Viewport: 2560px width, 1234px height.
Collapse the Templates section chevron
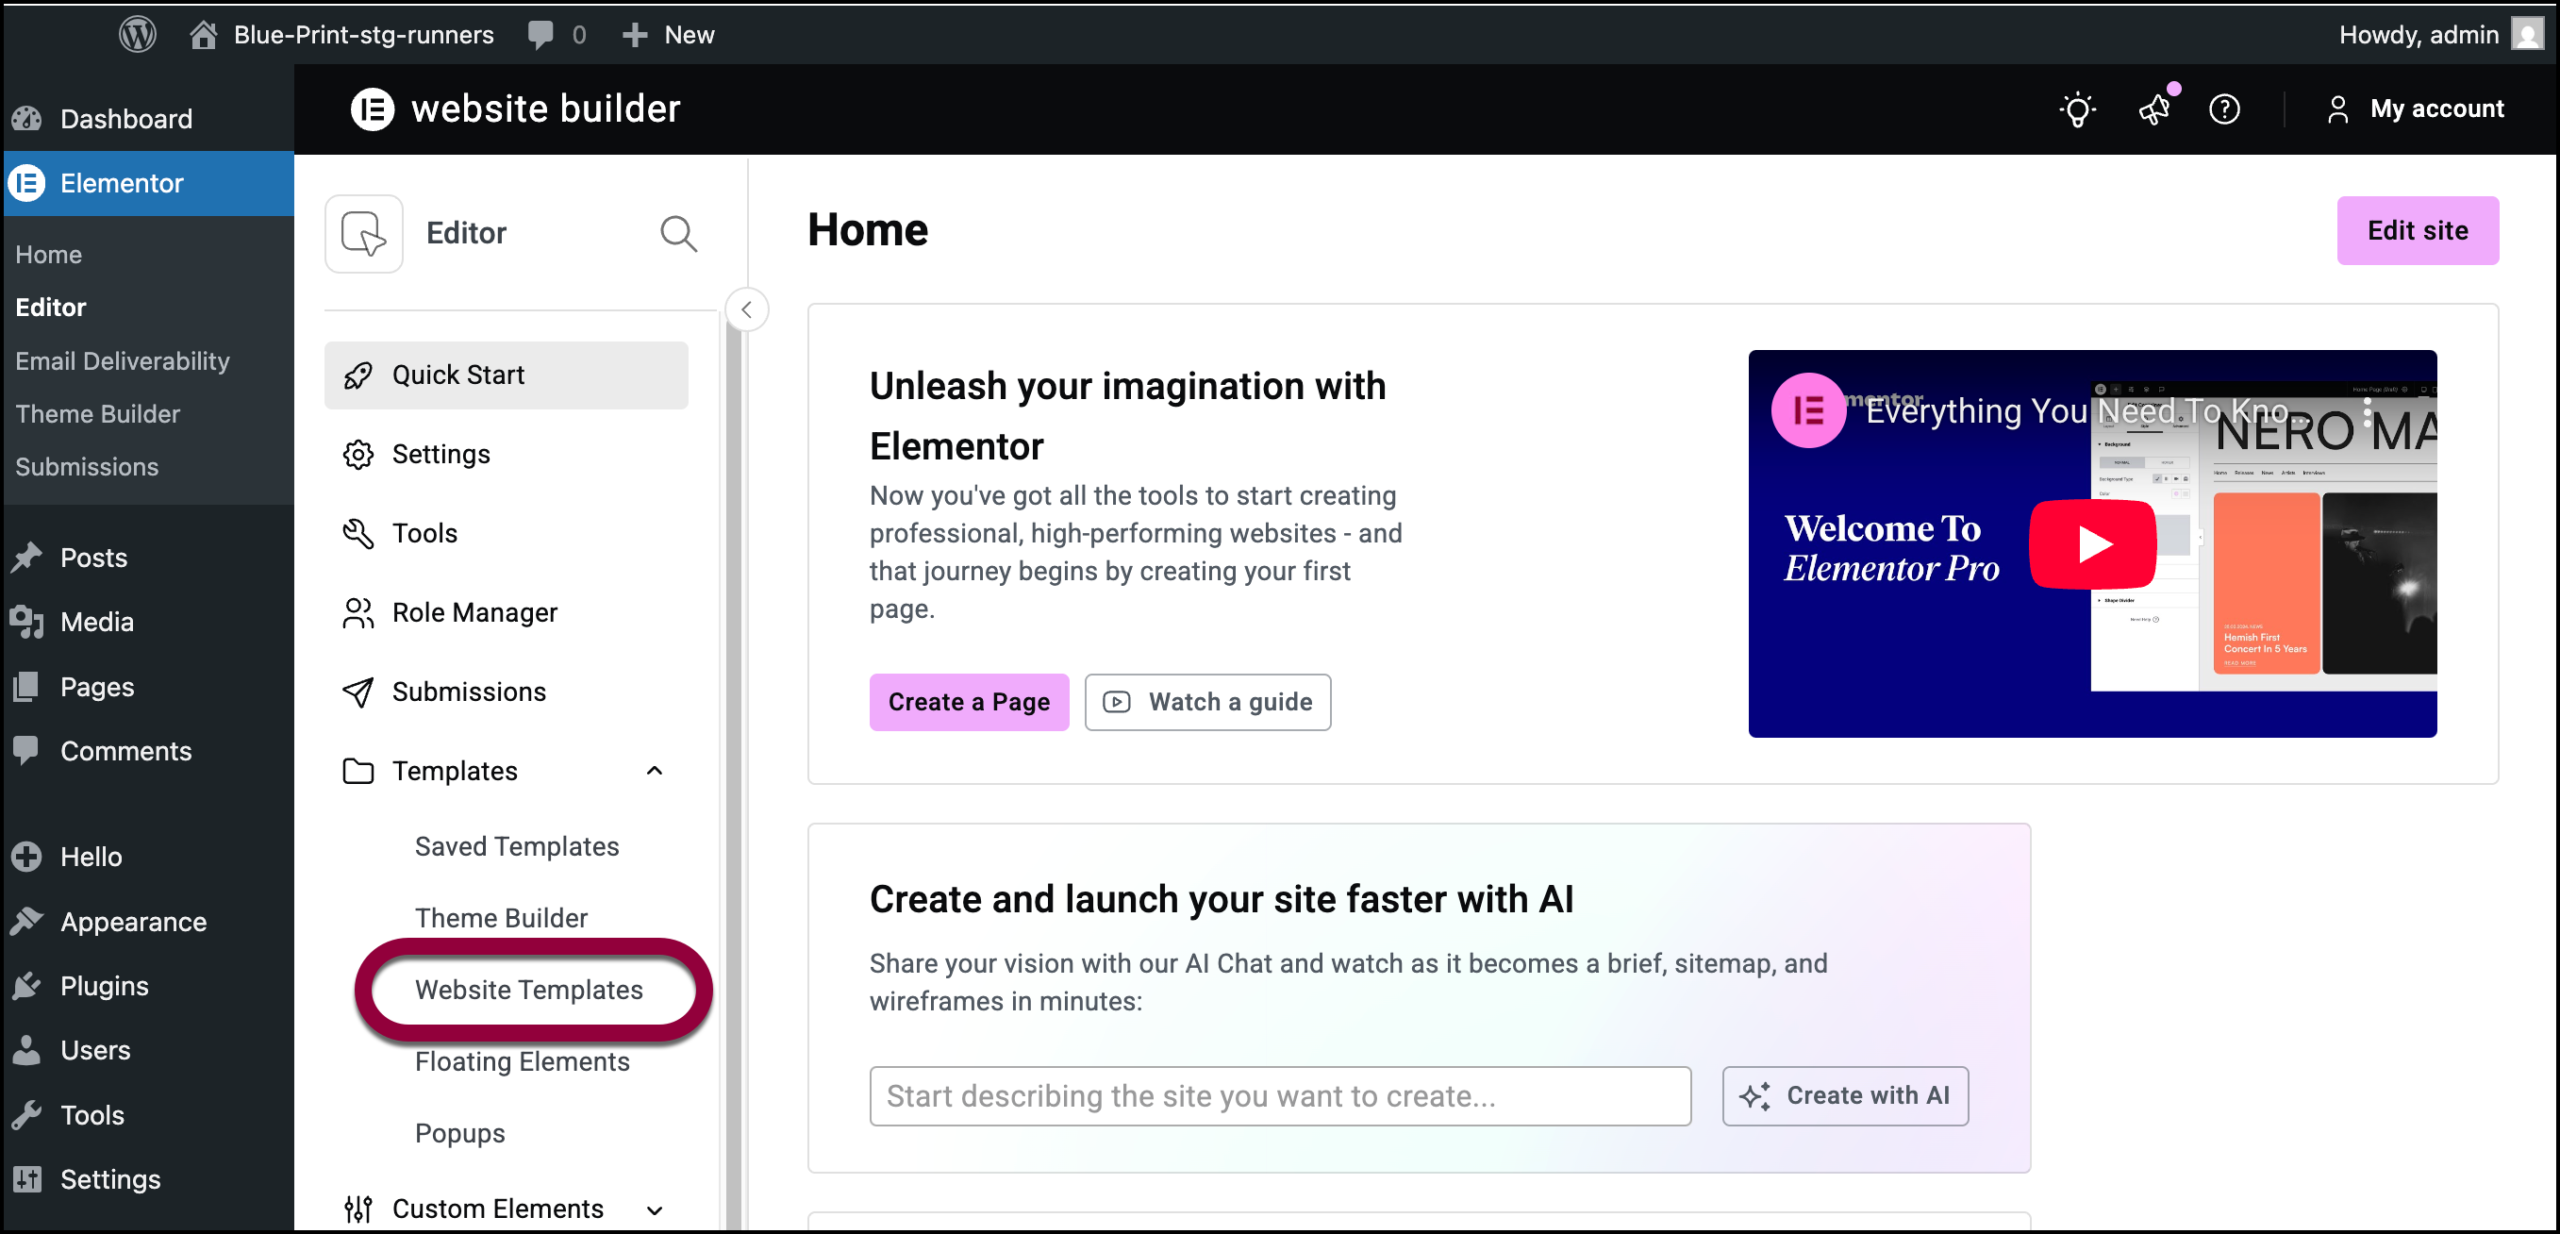point(655,770)
